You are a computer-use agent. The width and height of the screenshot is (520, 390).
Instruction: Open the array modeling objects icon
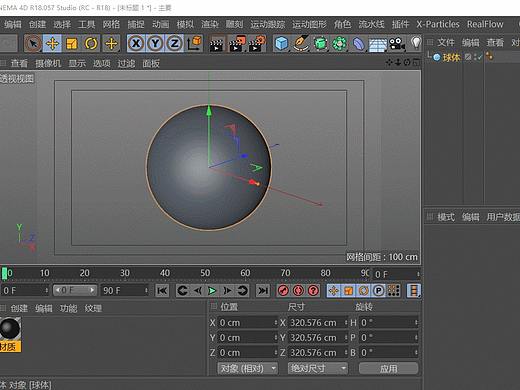[x=339, y=44]
